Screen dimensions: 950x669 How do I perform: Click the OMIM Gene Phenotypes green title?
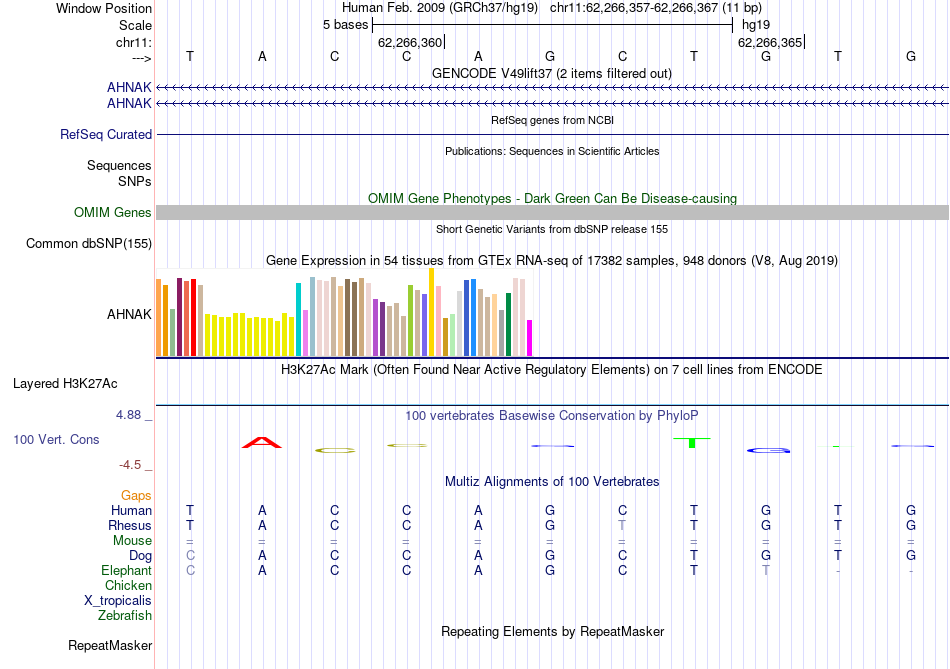pyautogui.click(x=552, y=198)
